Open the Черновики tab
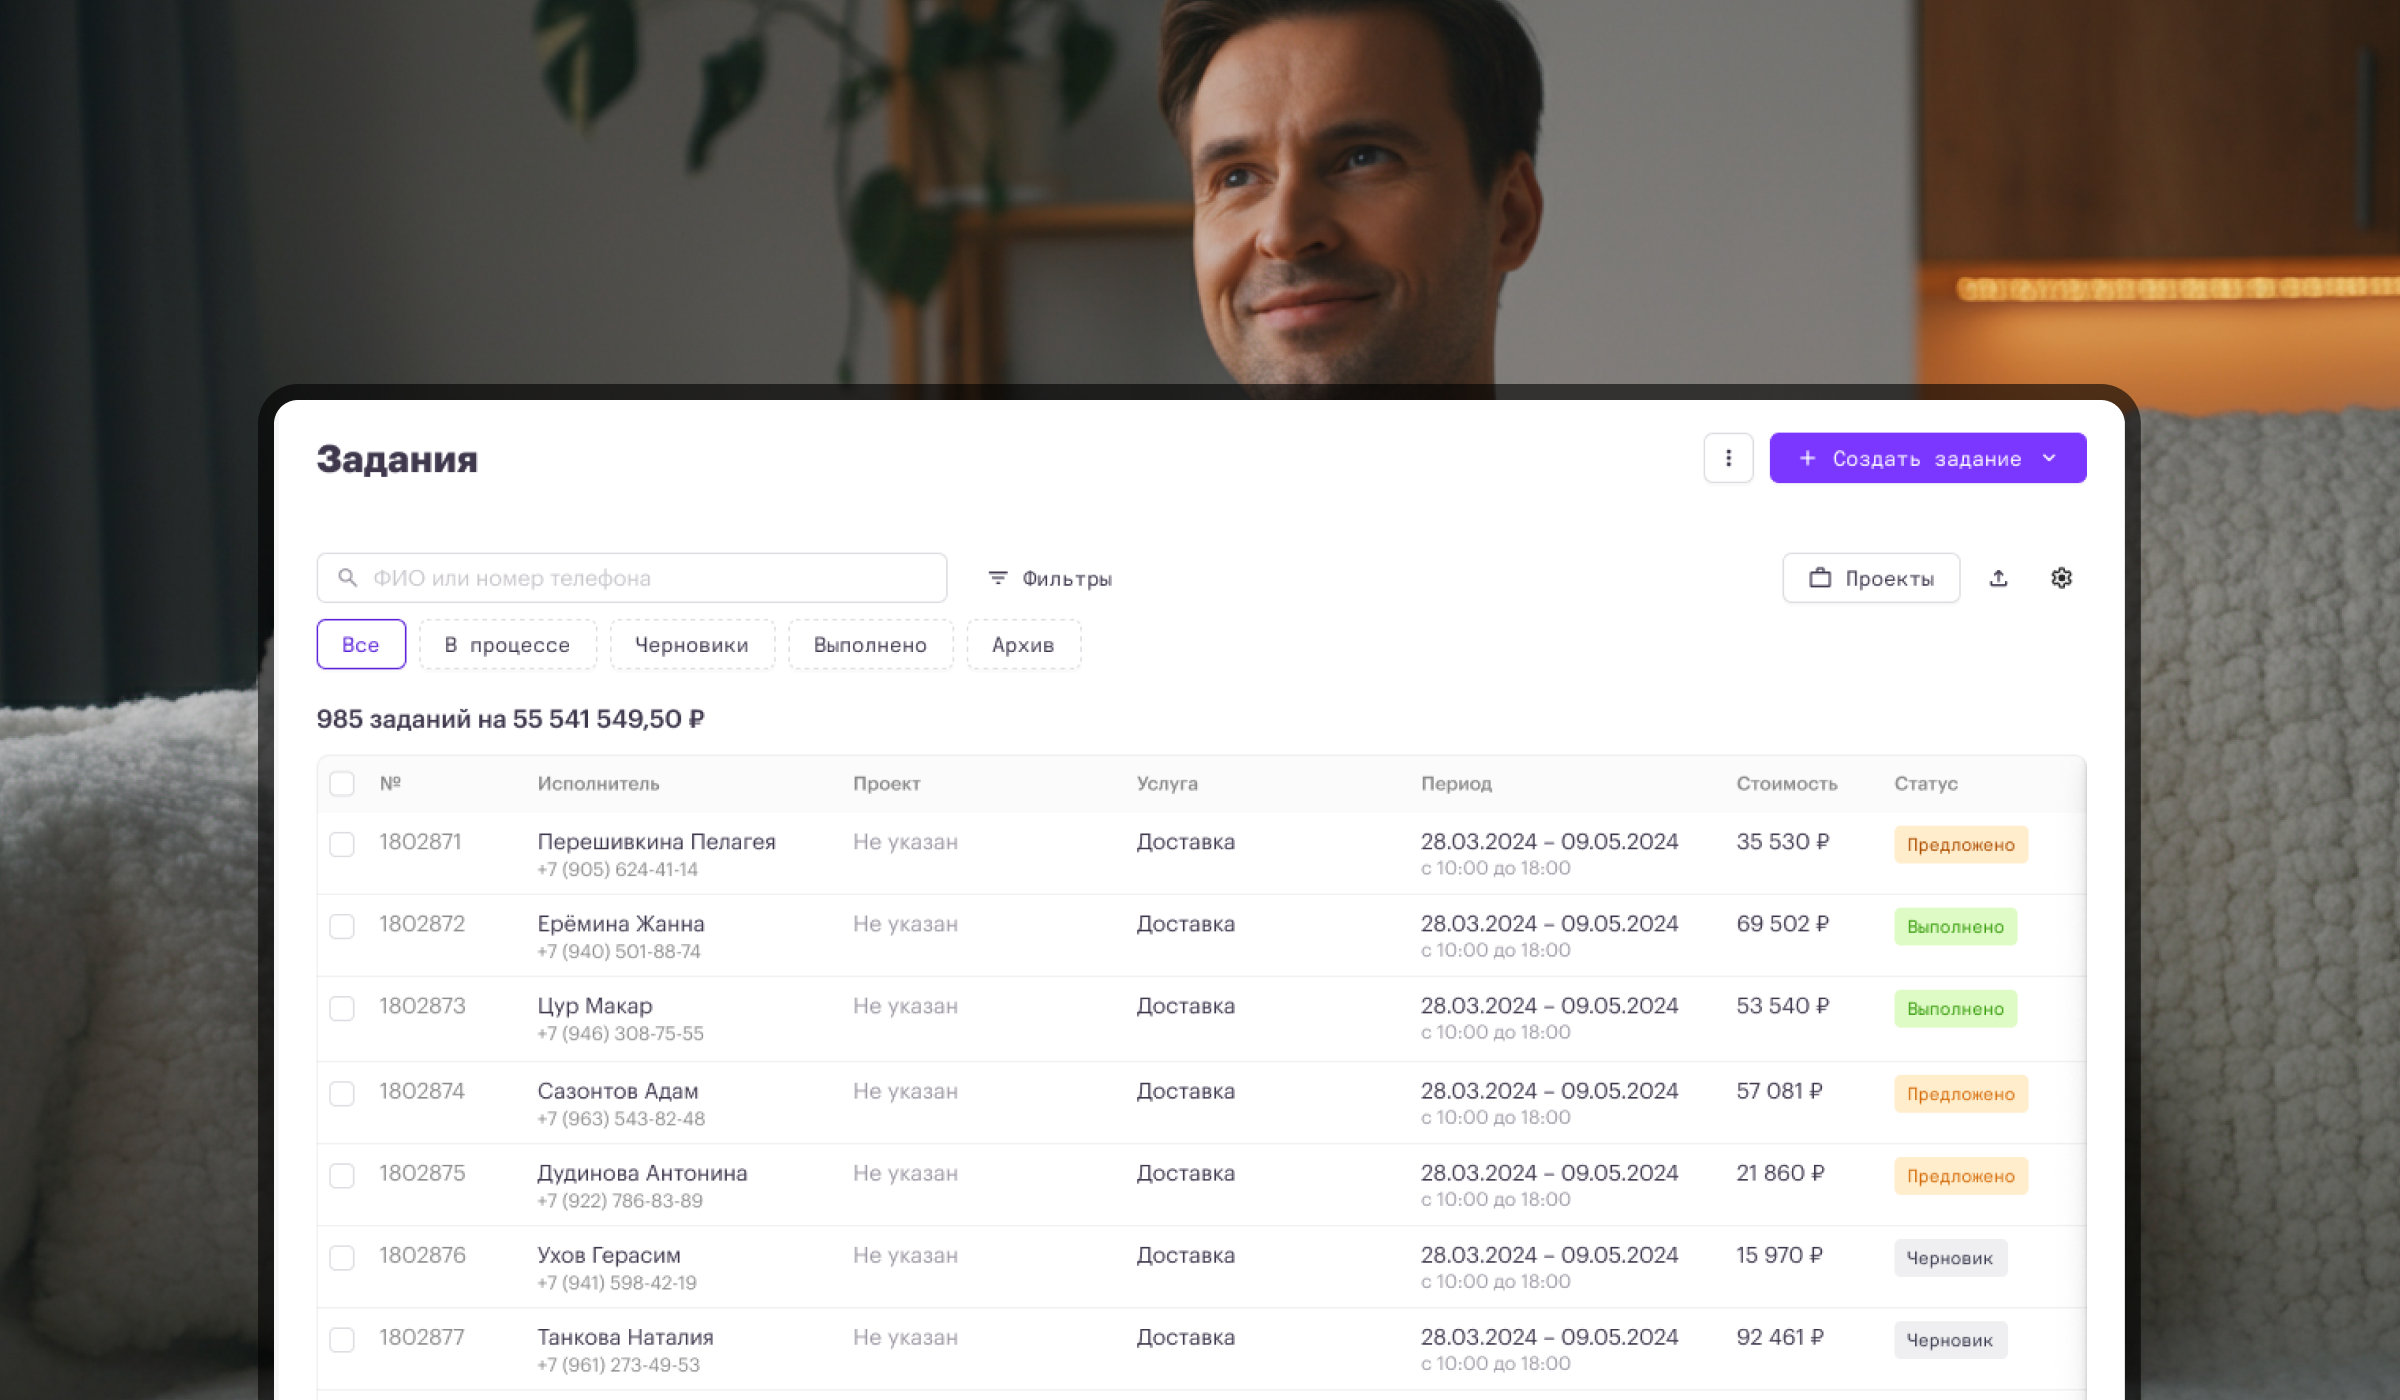This screenshot has width=2400, height=1400. 692,645
